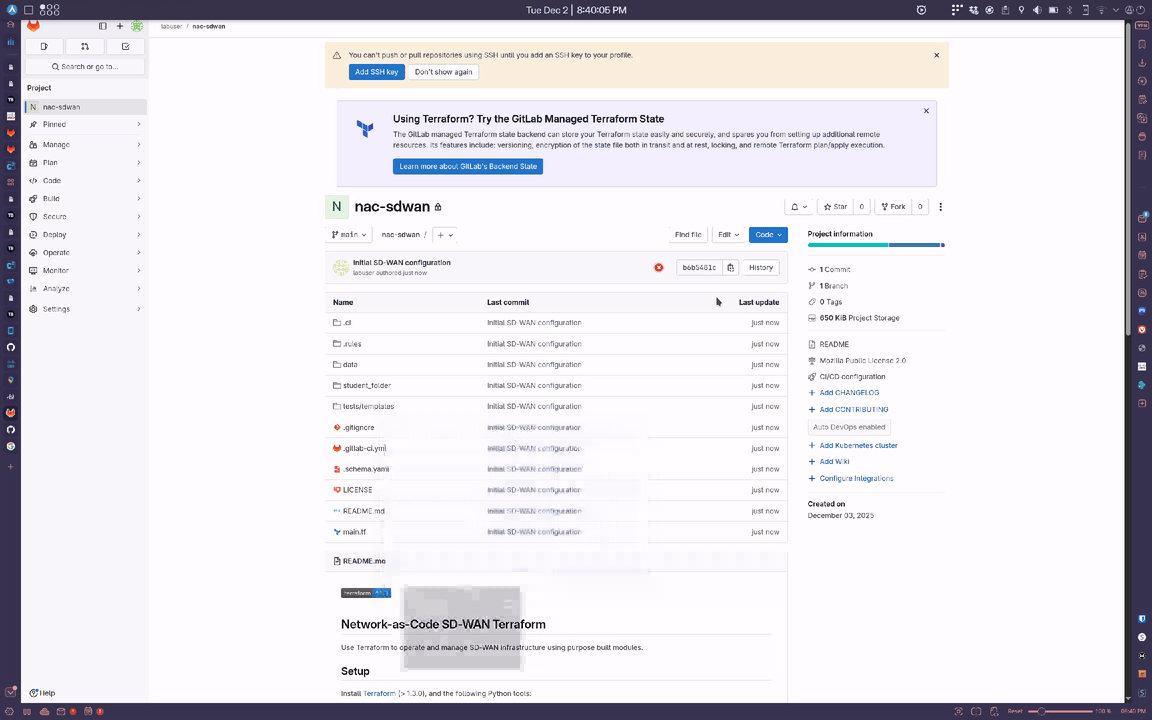The height and width of the screenshot is (720, 1152).
Task: Open assigned issues shortcut icon
Action: click(44, 46)
